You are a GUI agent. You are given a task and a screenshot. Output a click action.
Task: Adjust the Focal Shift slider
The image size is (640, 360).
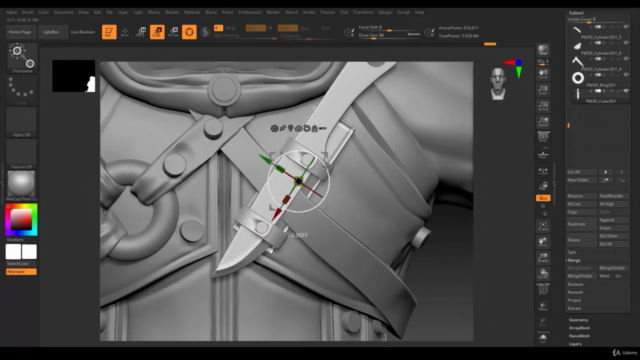(389, 28)
